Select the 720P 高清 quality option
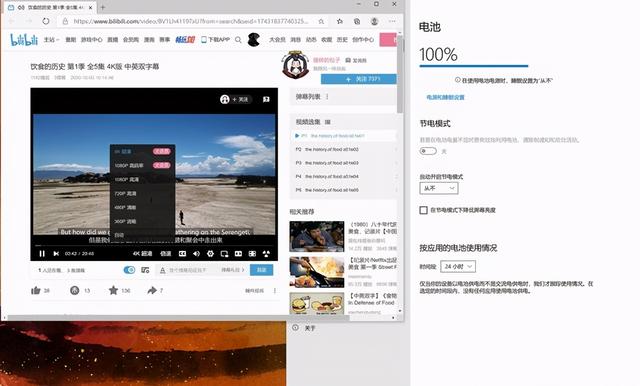This screenshot has height=386, width=640. coord(142,193)
